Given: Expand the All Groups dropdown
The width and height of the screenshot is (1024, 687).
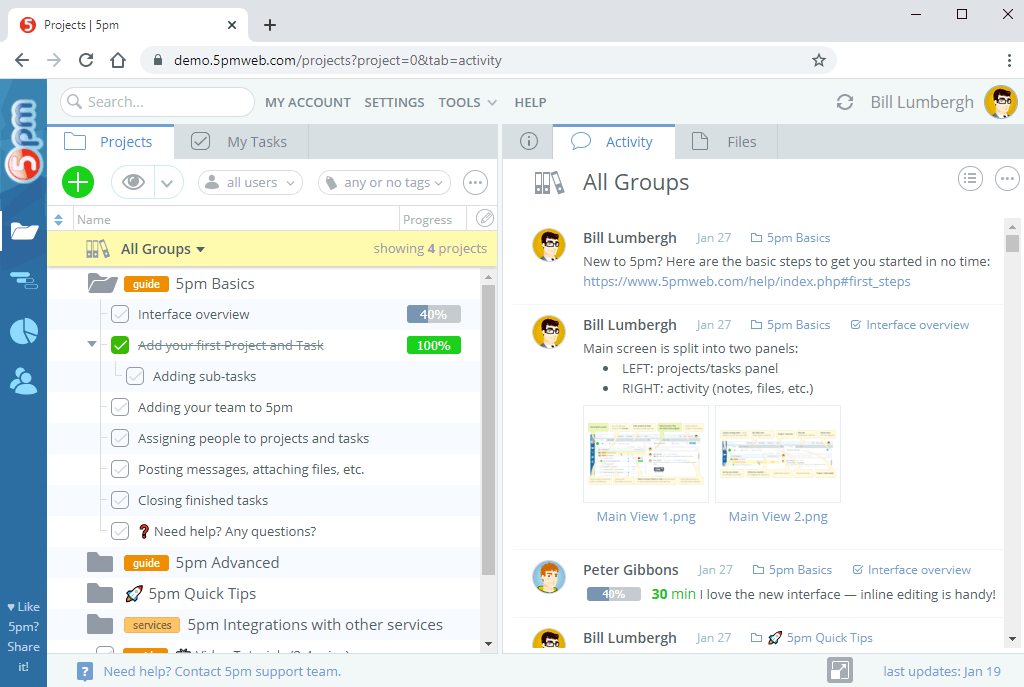Looking at the screenshot, I should [x=162, y=249].
